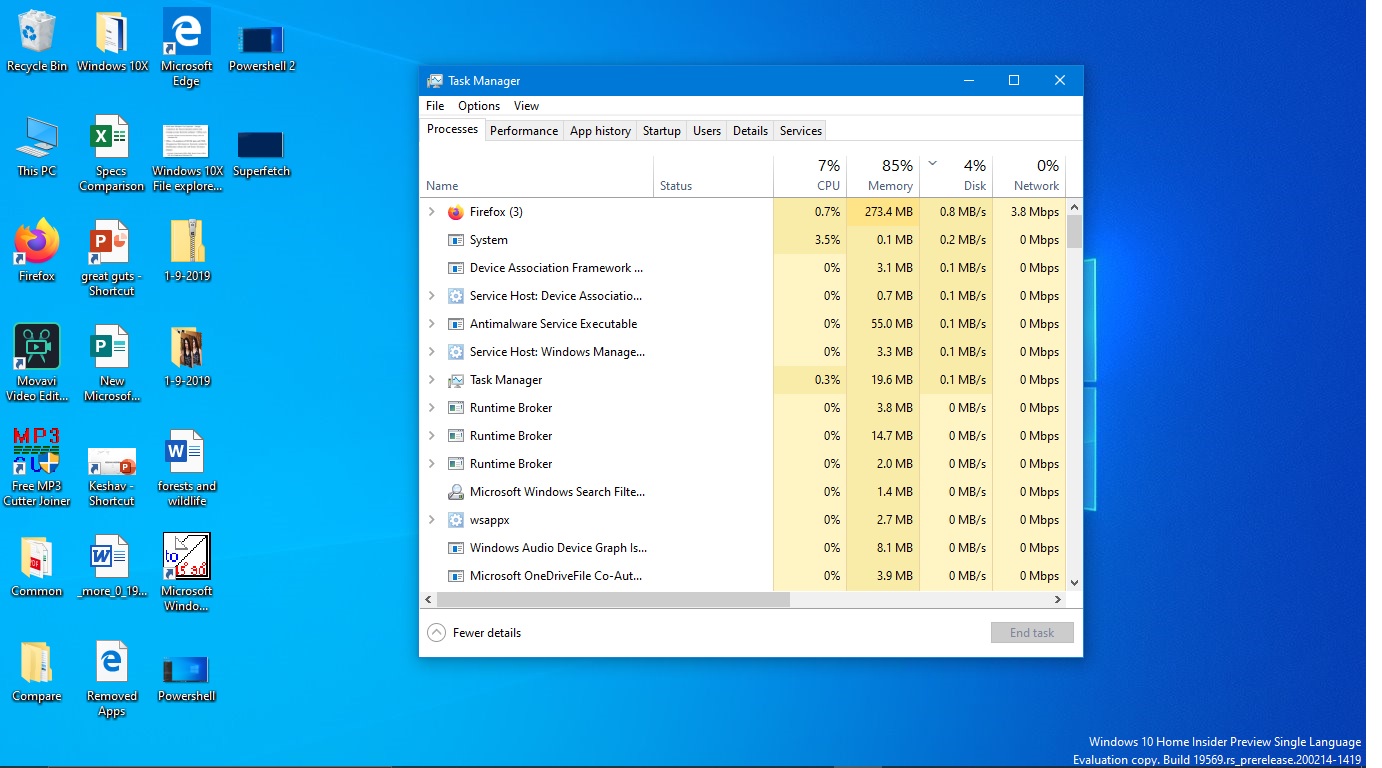The height and width of the screenshot is (768, 1382).
Task: Select the Powershell 2 desktop icon
Action: (262, 48)
